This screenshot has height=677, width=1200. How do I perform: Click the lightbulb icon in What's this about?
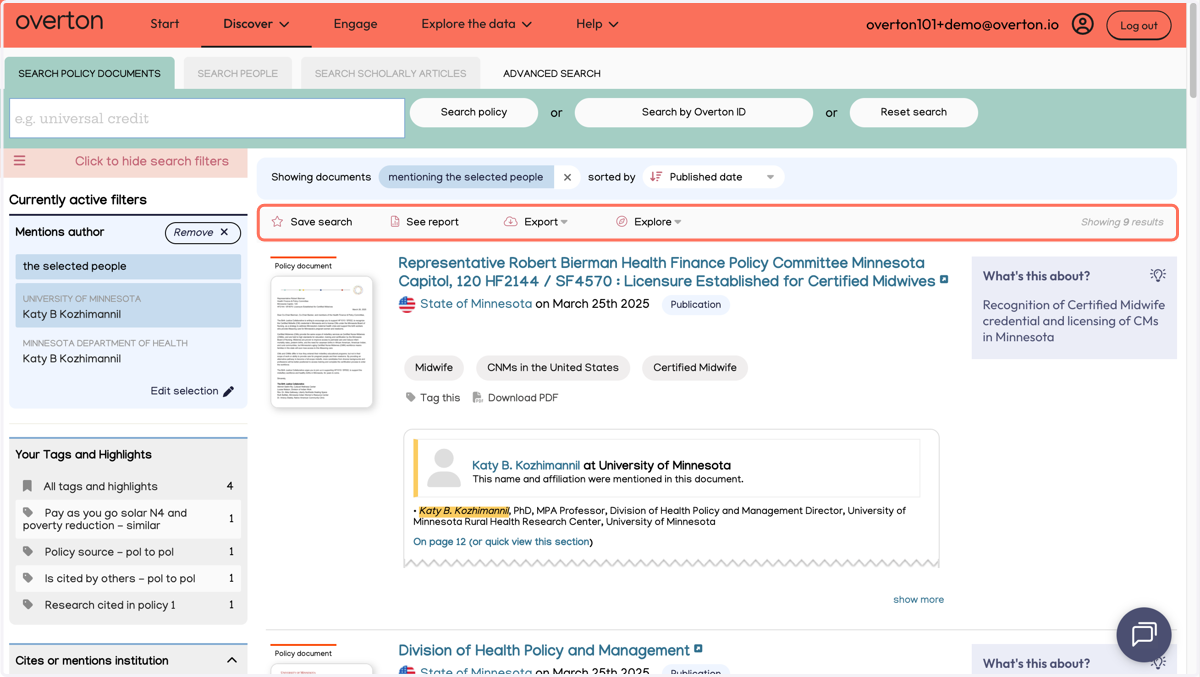1157,275
